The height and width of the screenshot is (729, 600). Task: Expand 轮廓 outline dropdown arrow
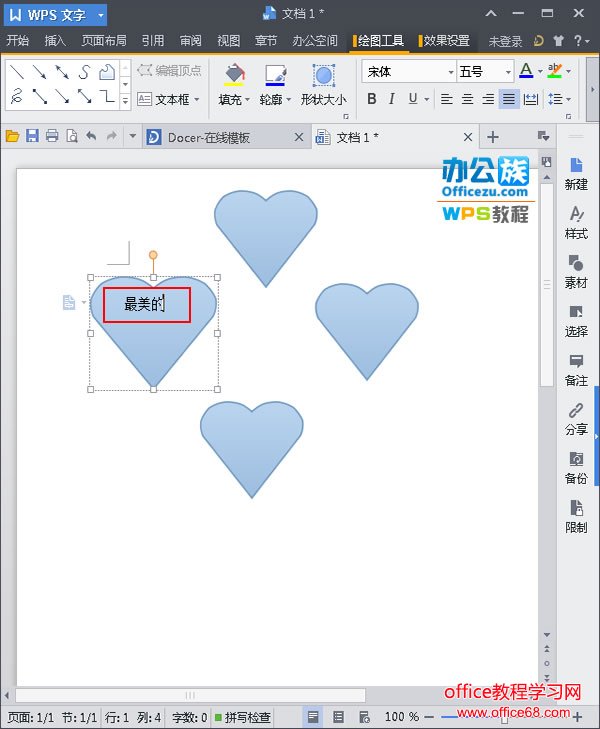tap(289, 99)
